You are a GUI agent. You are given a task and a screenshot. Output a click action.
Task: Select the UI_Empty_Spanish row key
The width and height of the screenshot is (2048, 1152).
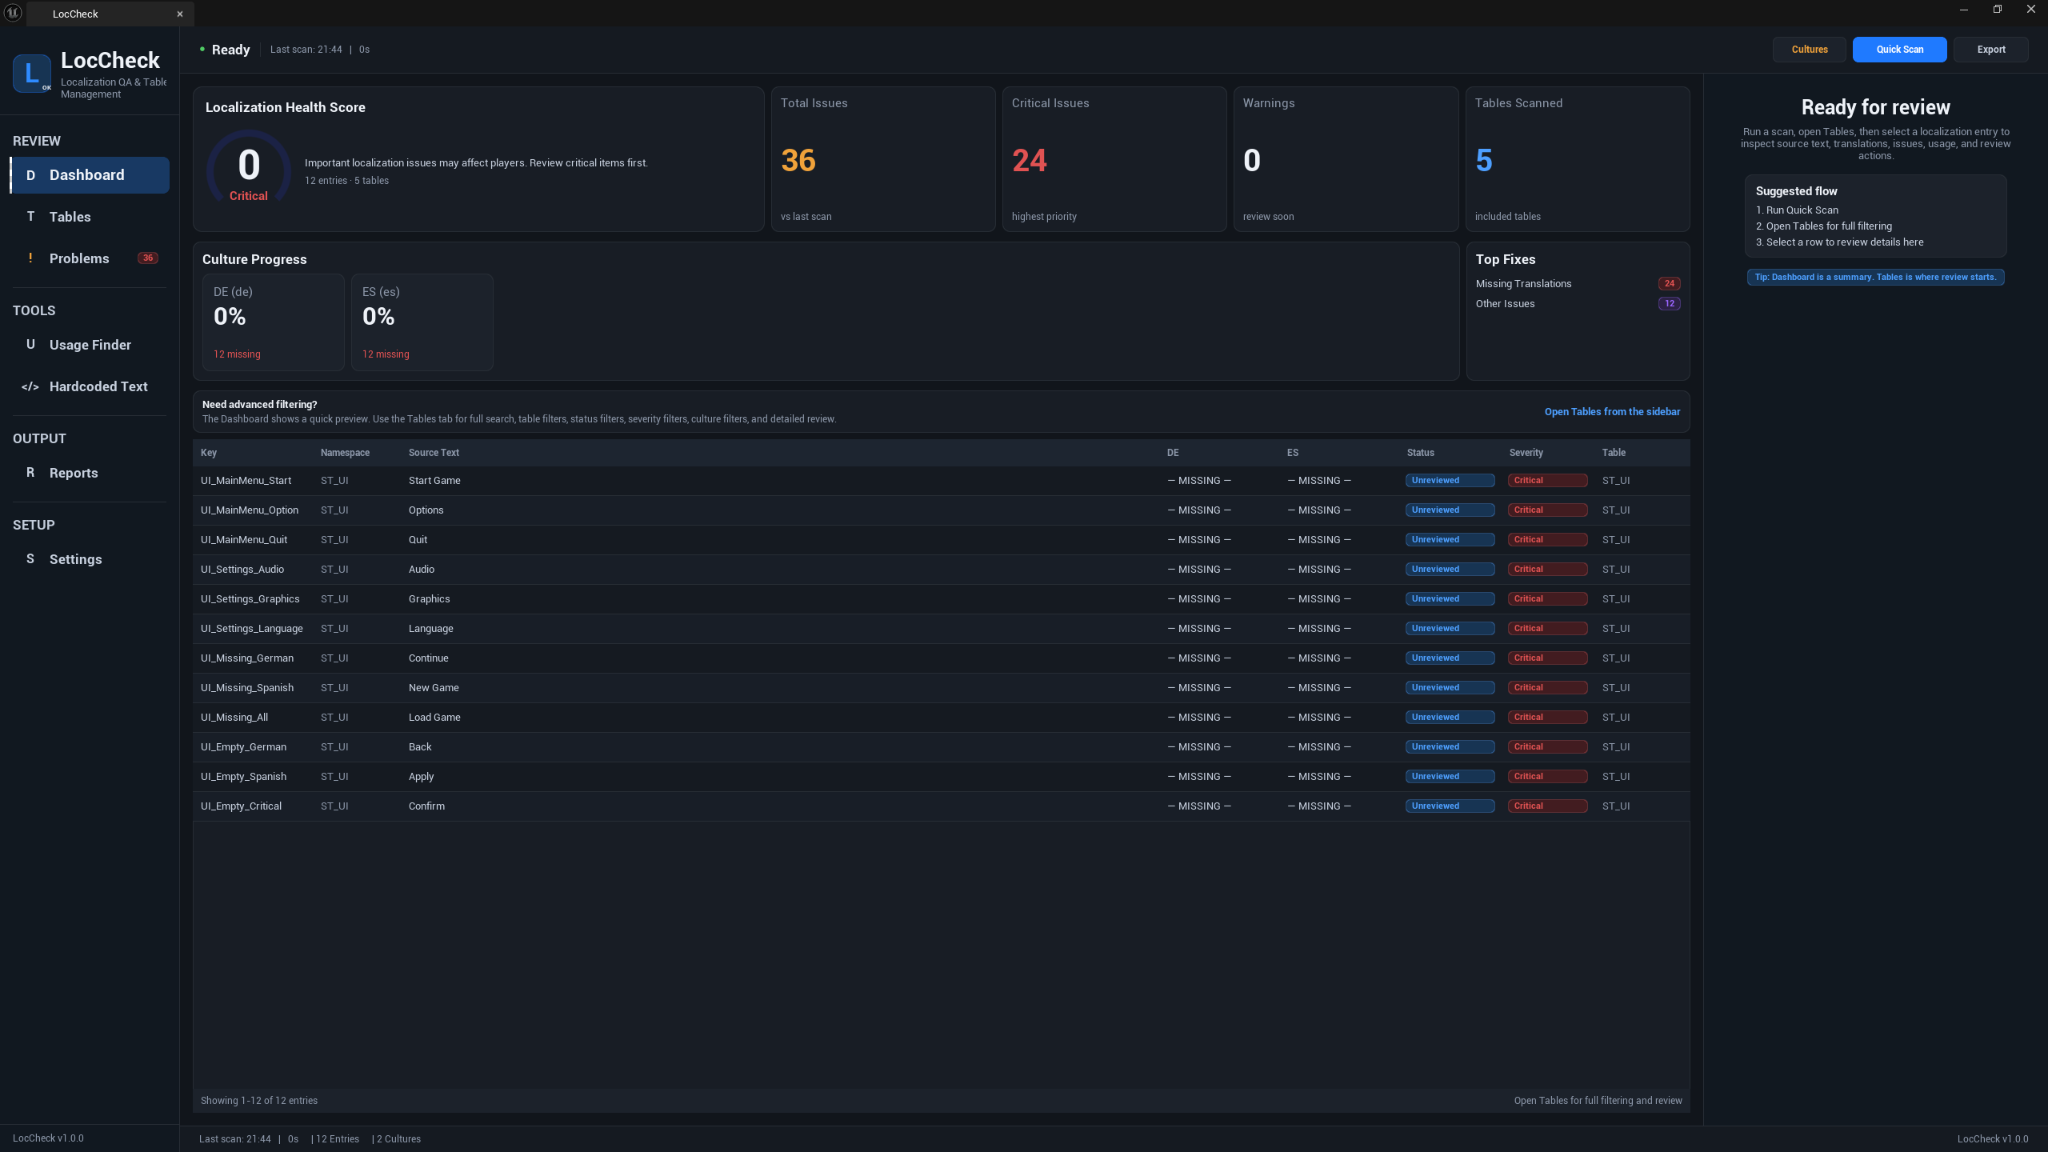(x=244, y=777)
